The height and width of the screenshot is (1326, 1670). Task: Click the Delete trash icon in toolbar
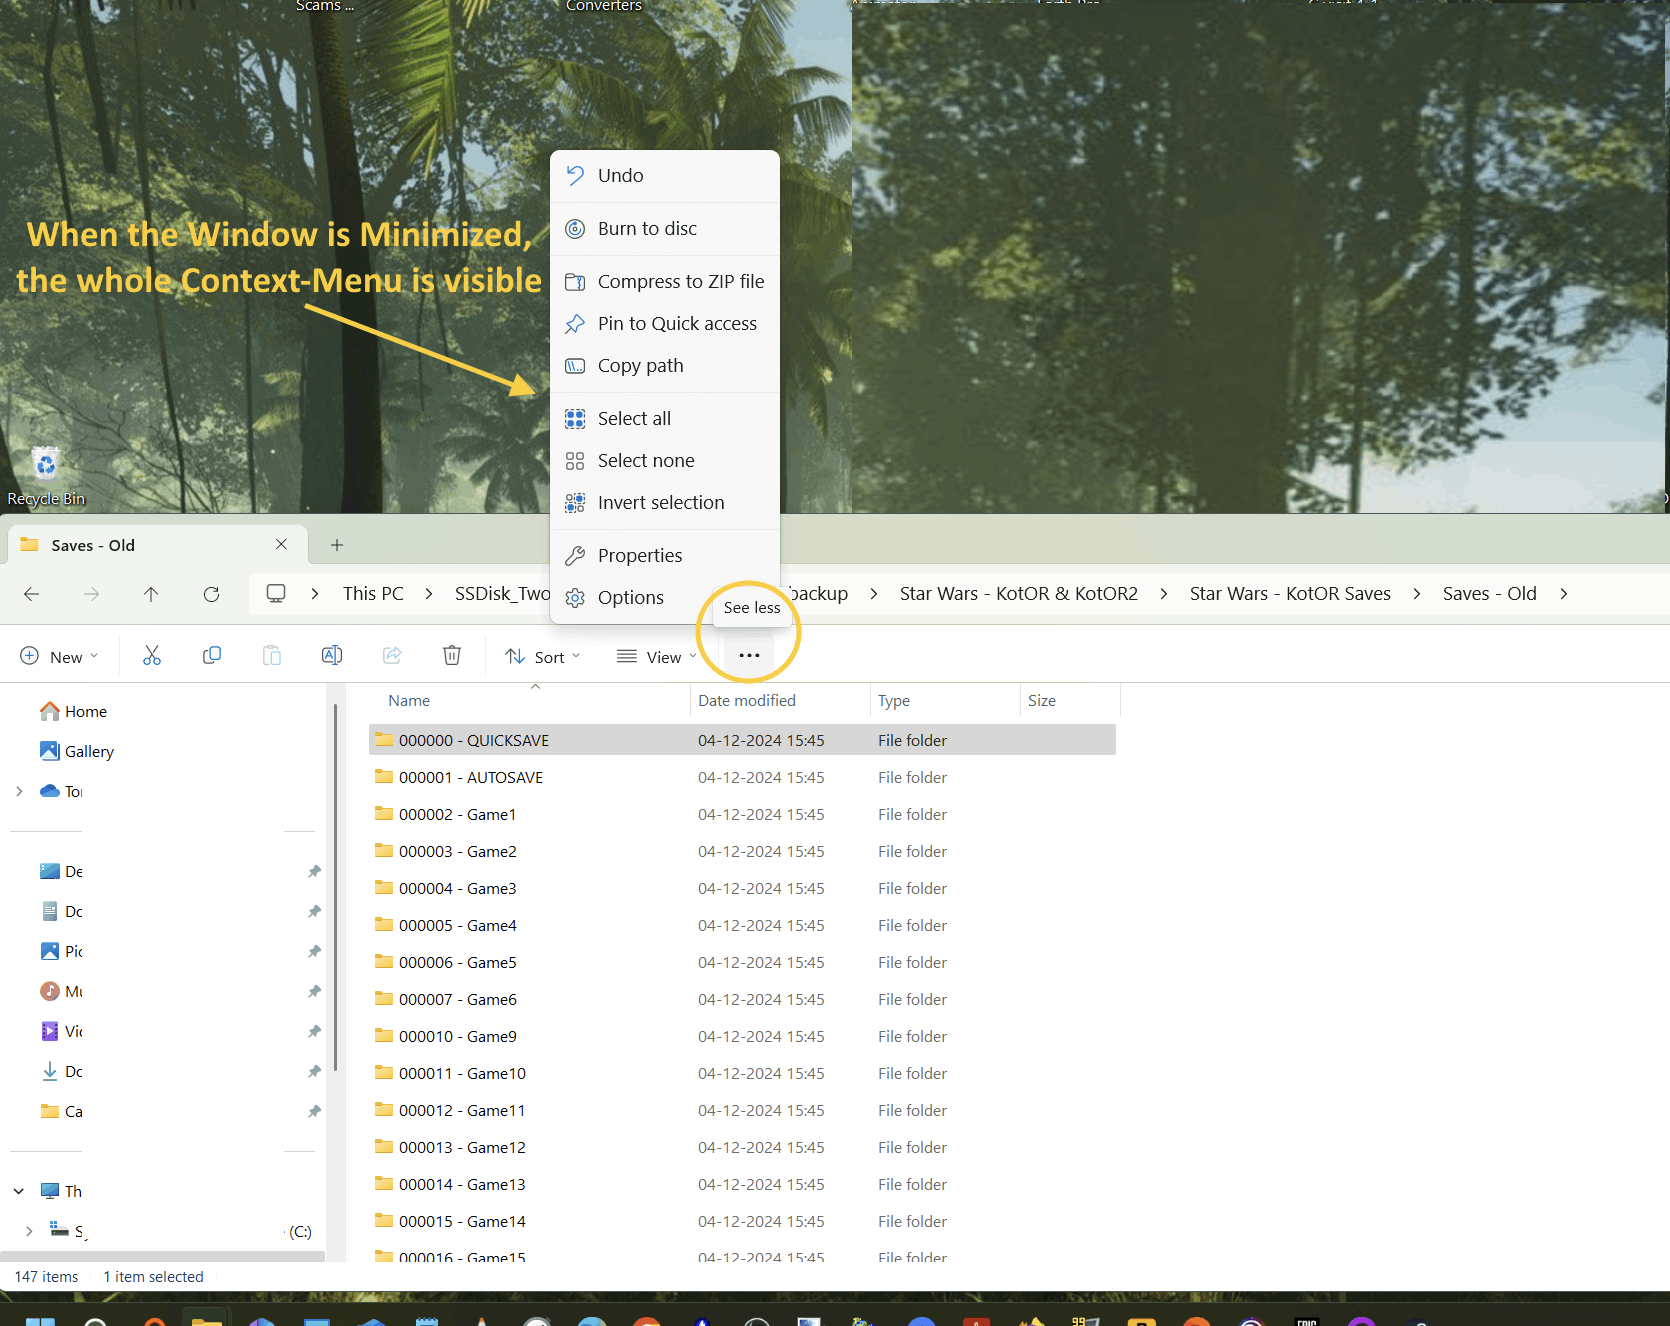[452, 656]
